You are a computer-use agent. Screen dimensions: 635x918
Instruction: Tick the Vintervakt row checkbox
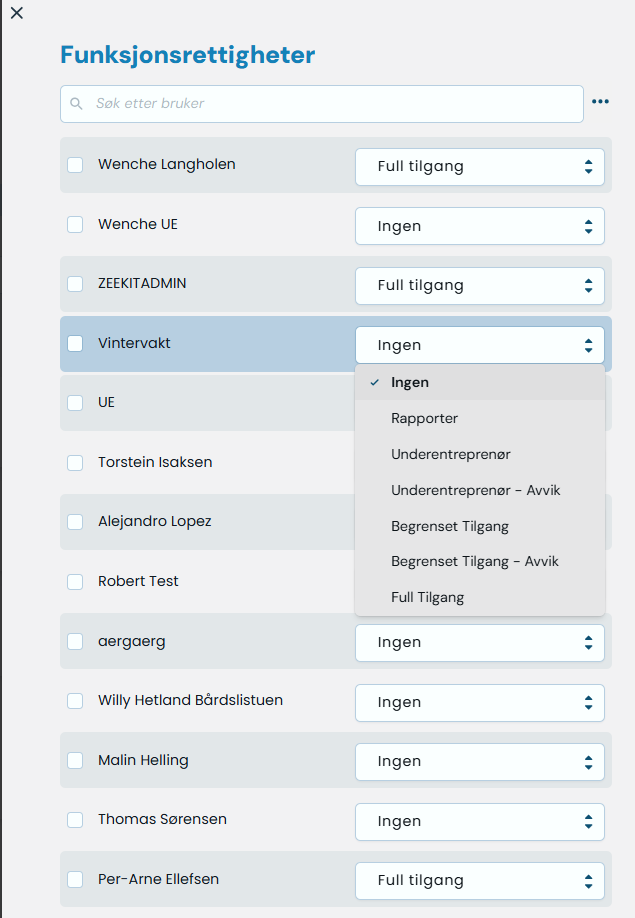click(75, 344)
